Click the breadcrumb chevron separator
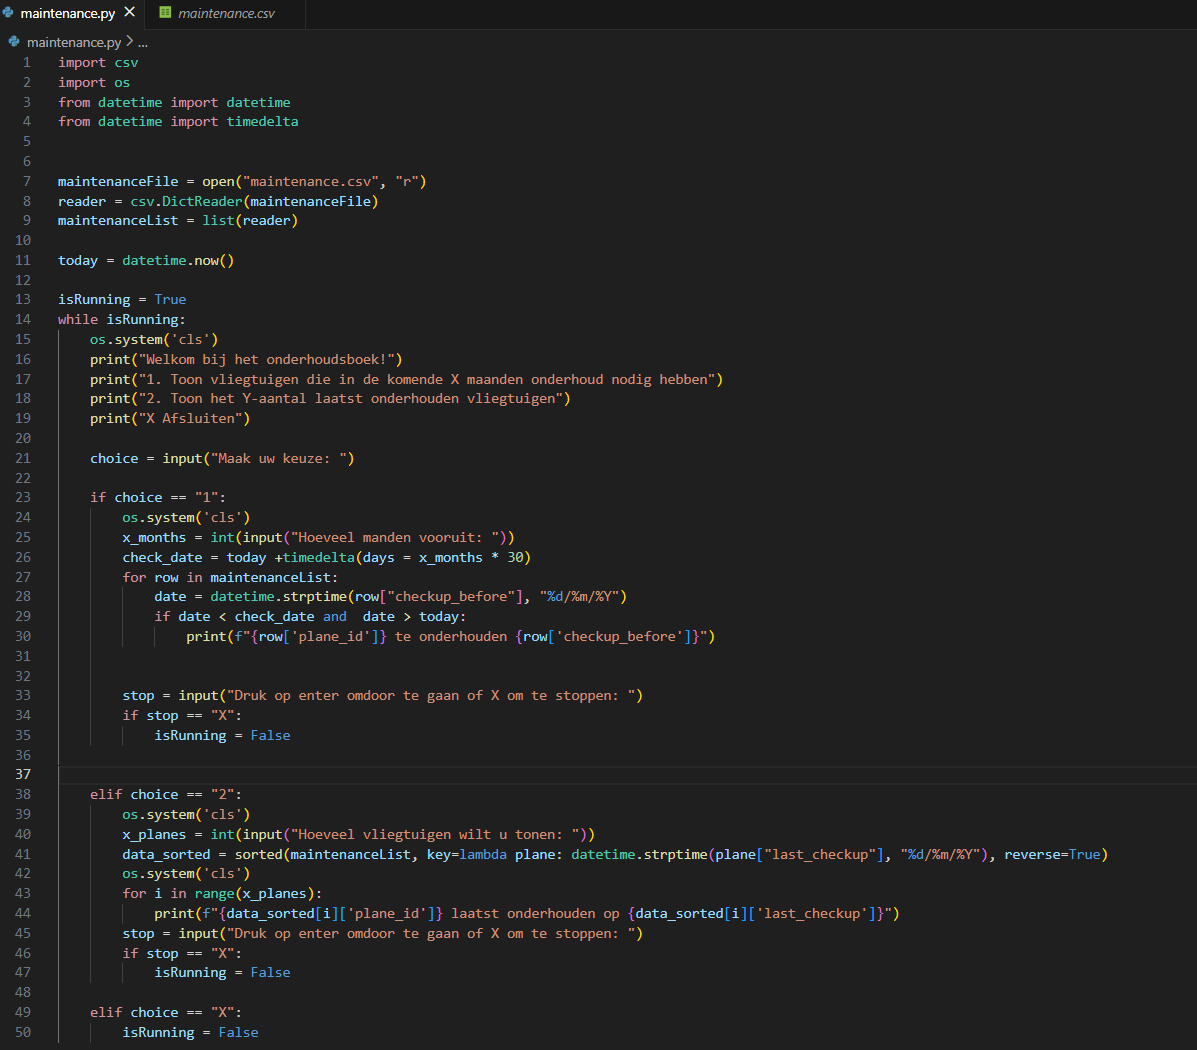Viewport: 1197px width, 1050px height. point(129,41)
